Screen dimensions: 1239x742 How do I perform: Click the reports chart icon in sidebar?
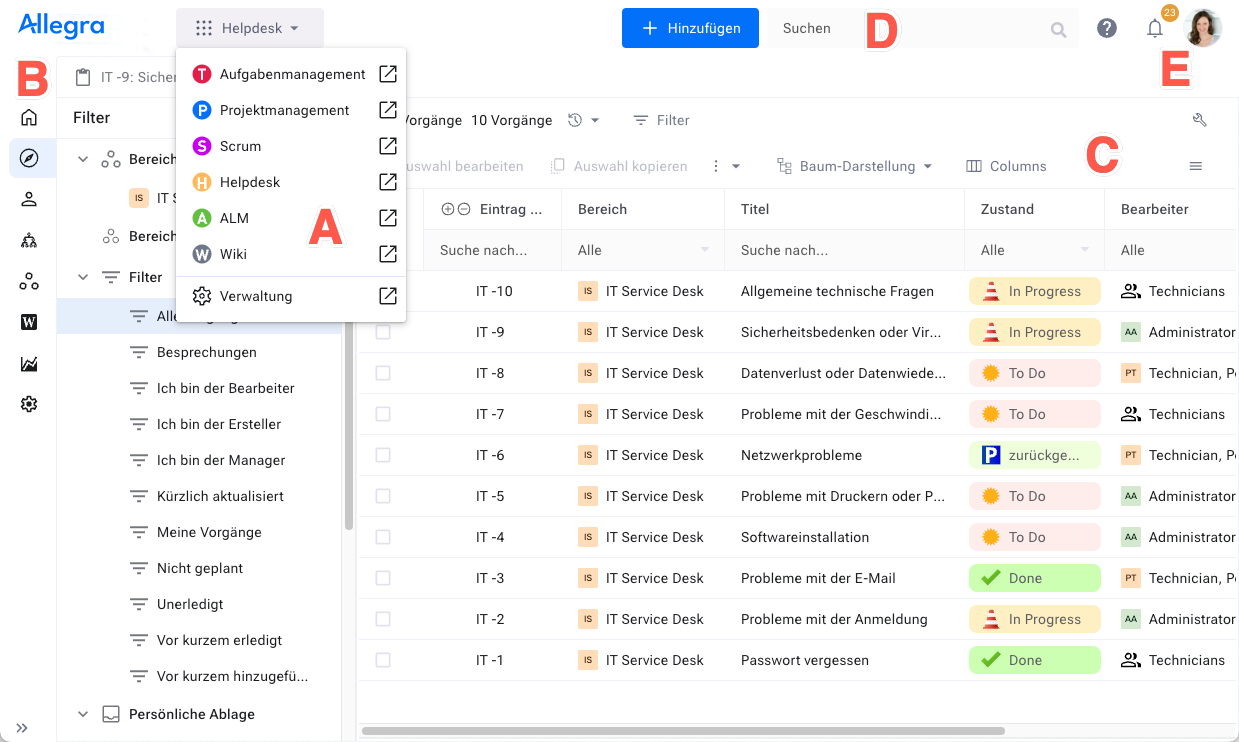click(29, 364)
